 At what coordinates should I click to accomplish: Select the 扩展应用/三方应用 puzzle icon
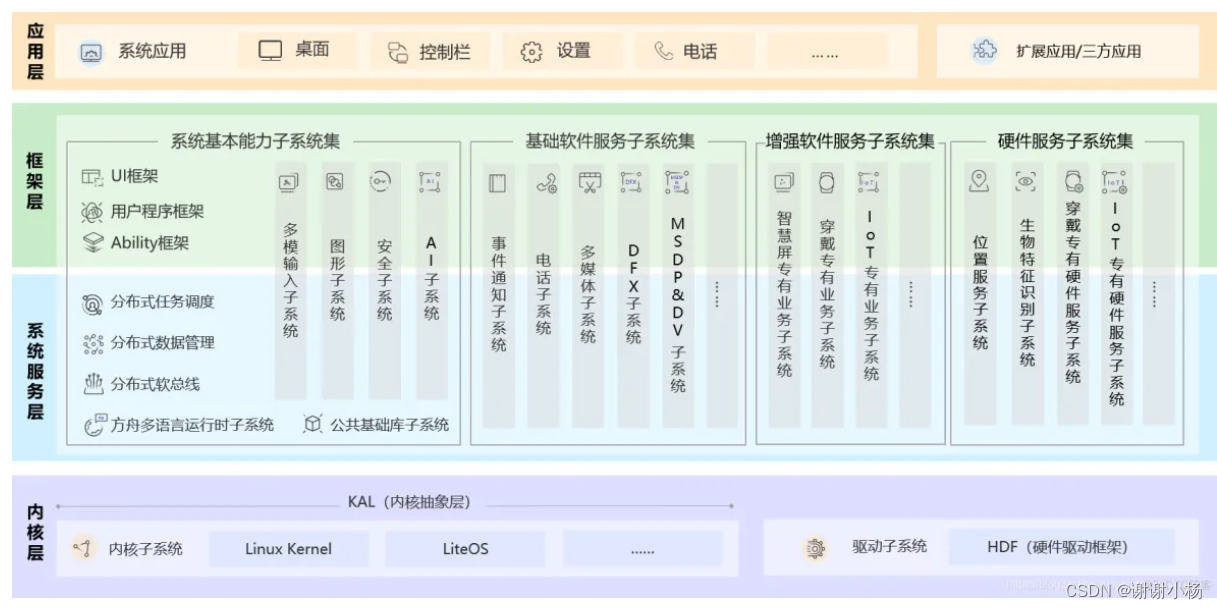pyautogui.click(x=984, y=50)
